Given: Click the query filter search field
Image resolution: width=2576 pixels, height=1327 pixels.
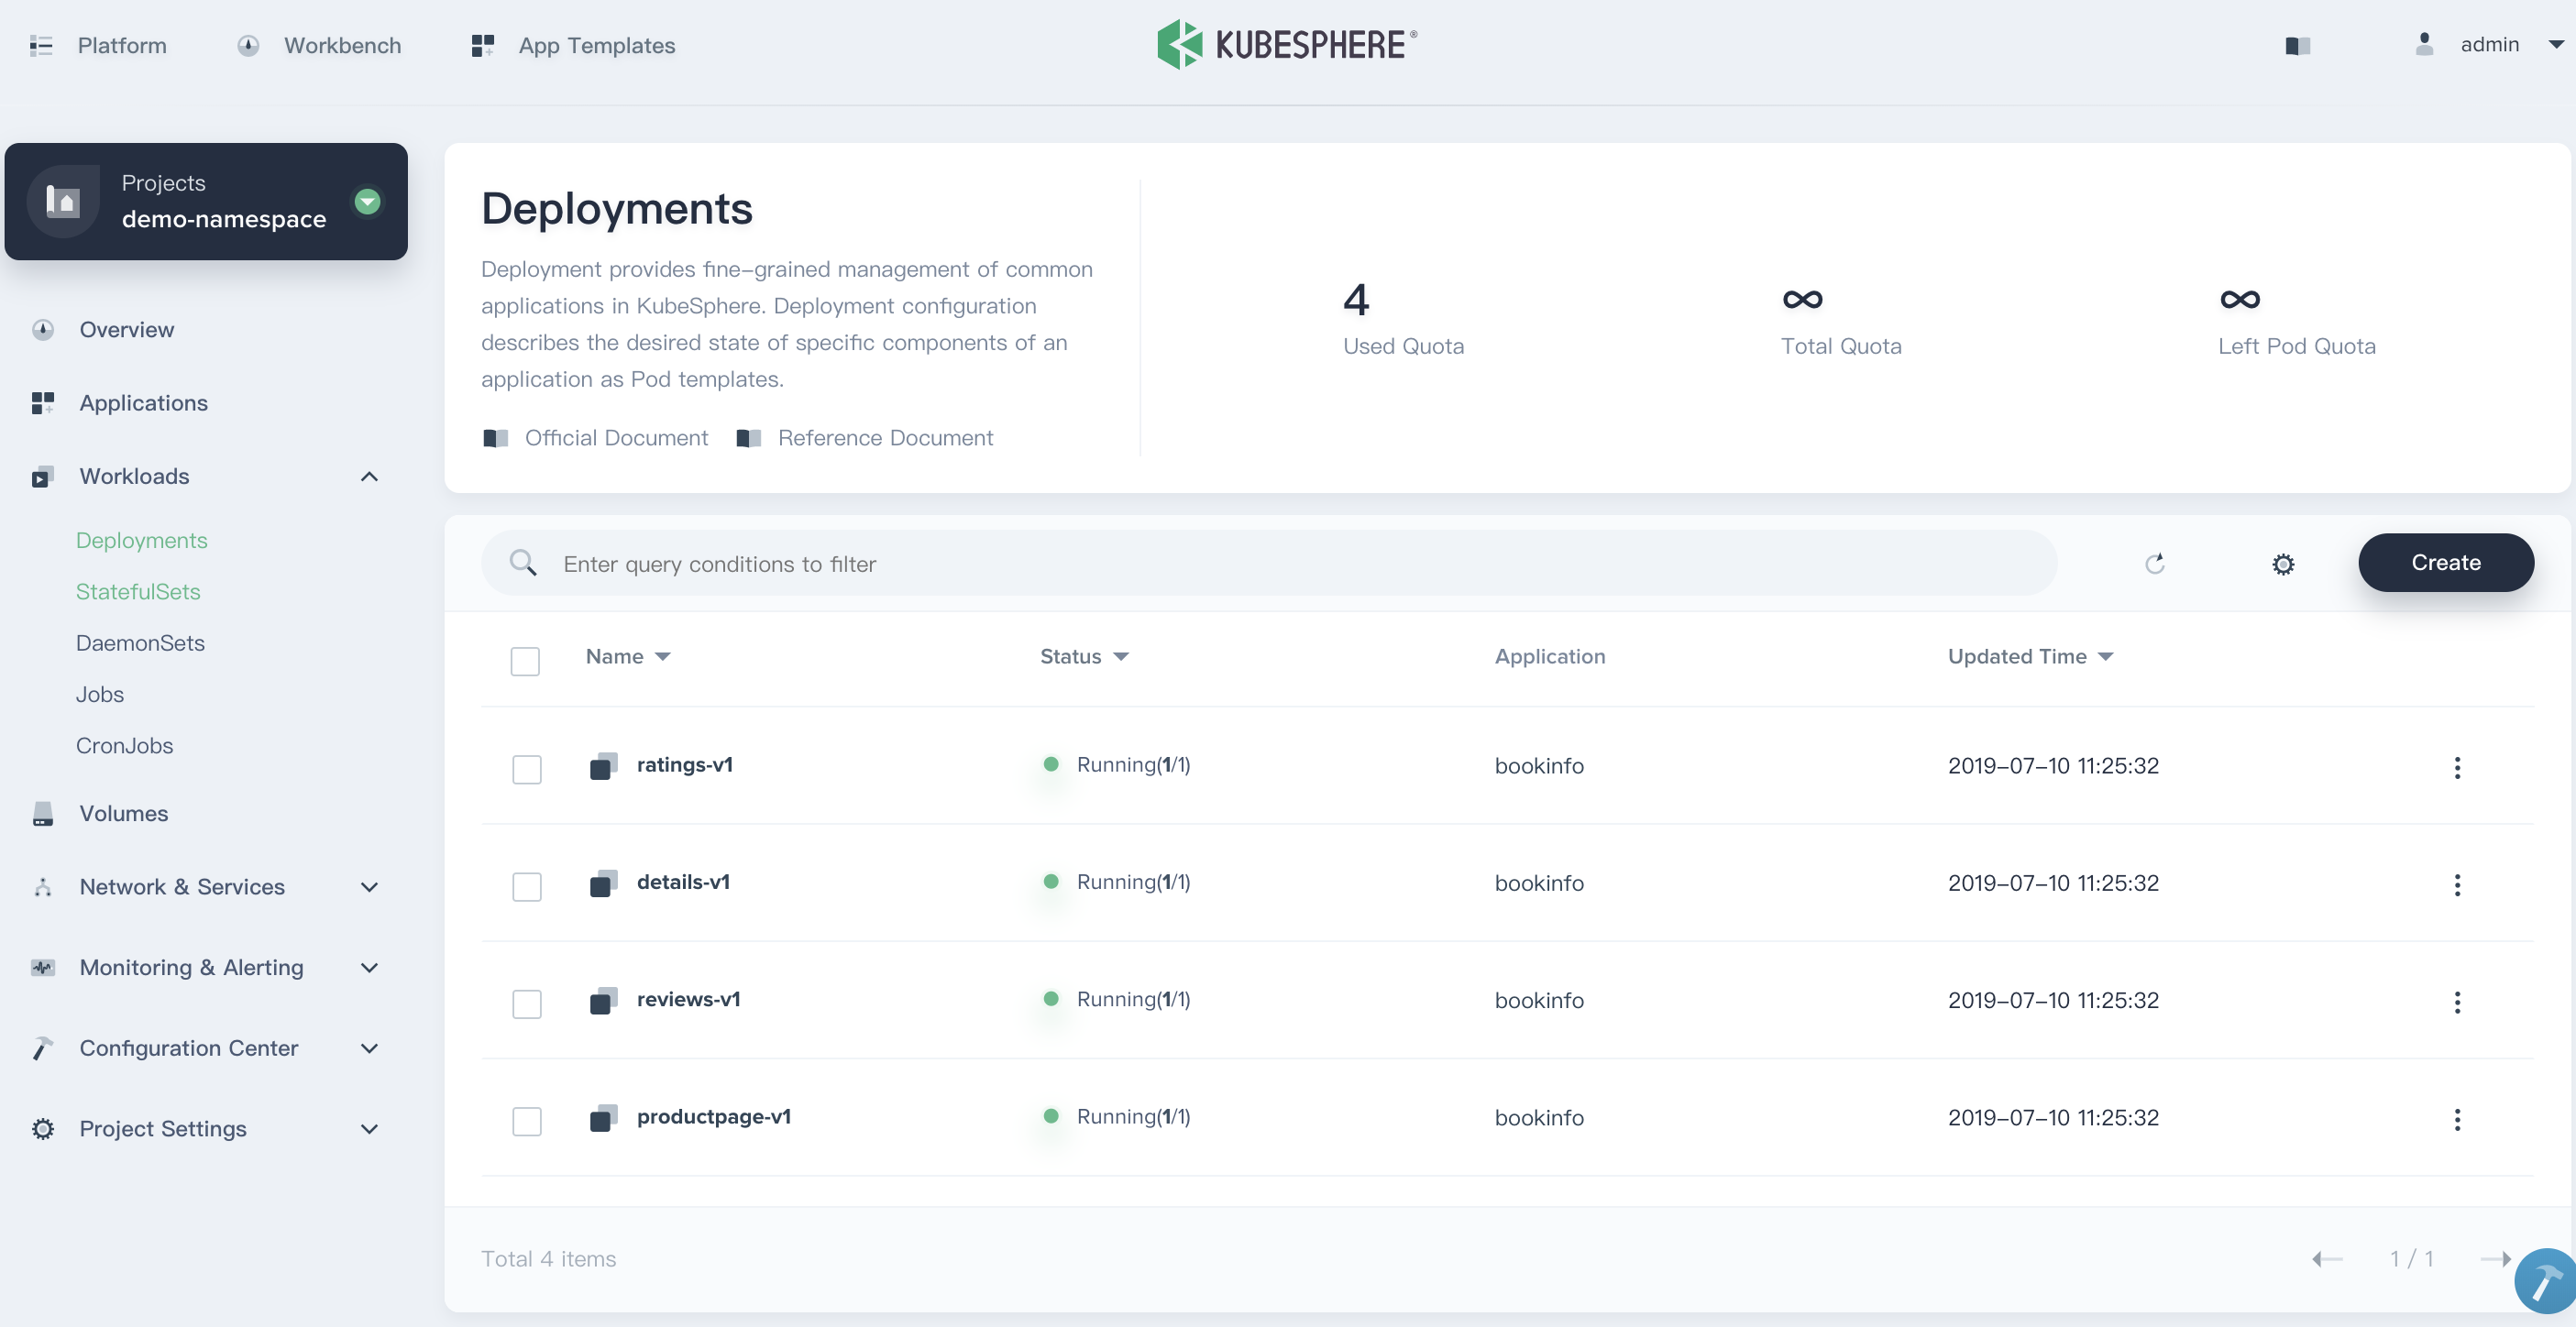Looking at the screenshot, I should click(x=1268, y=563).
